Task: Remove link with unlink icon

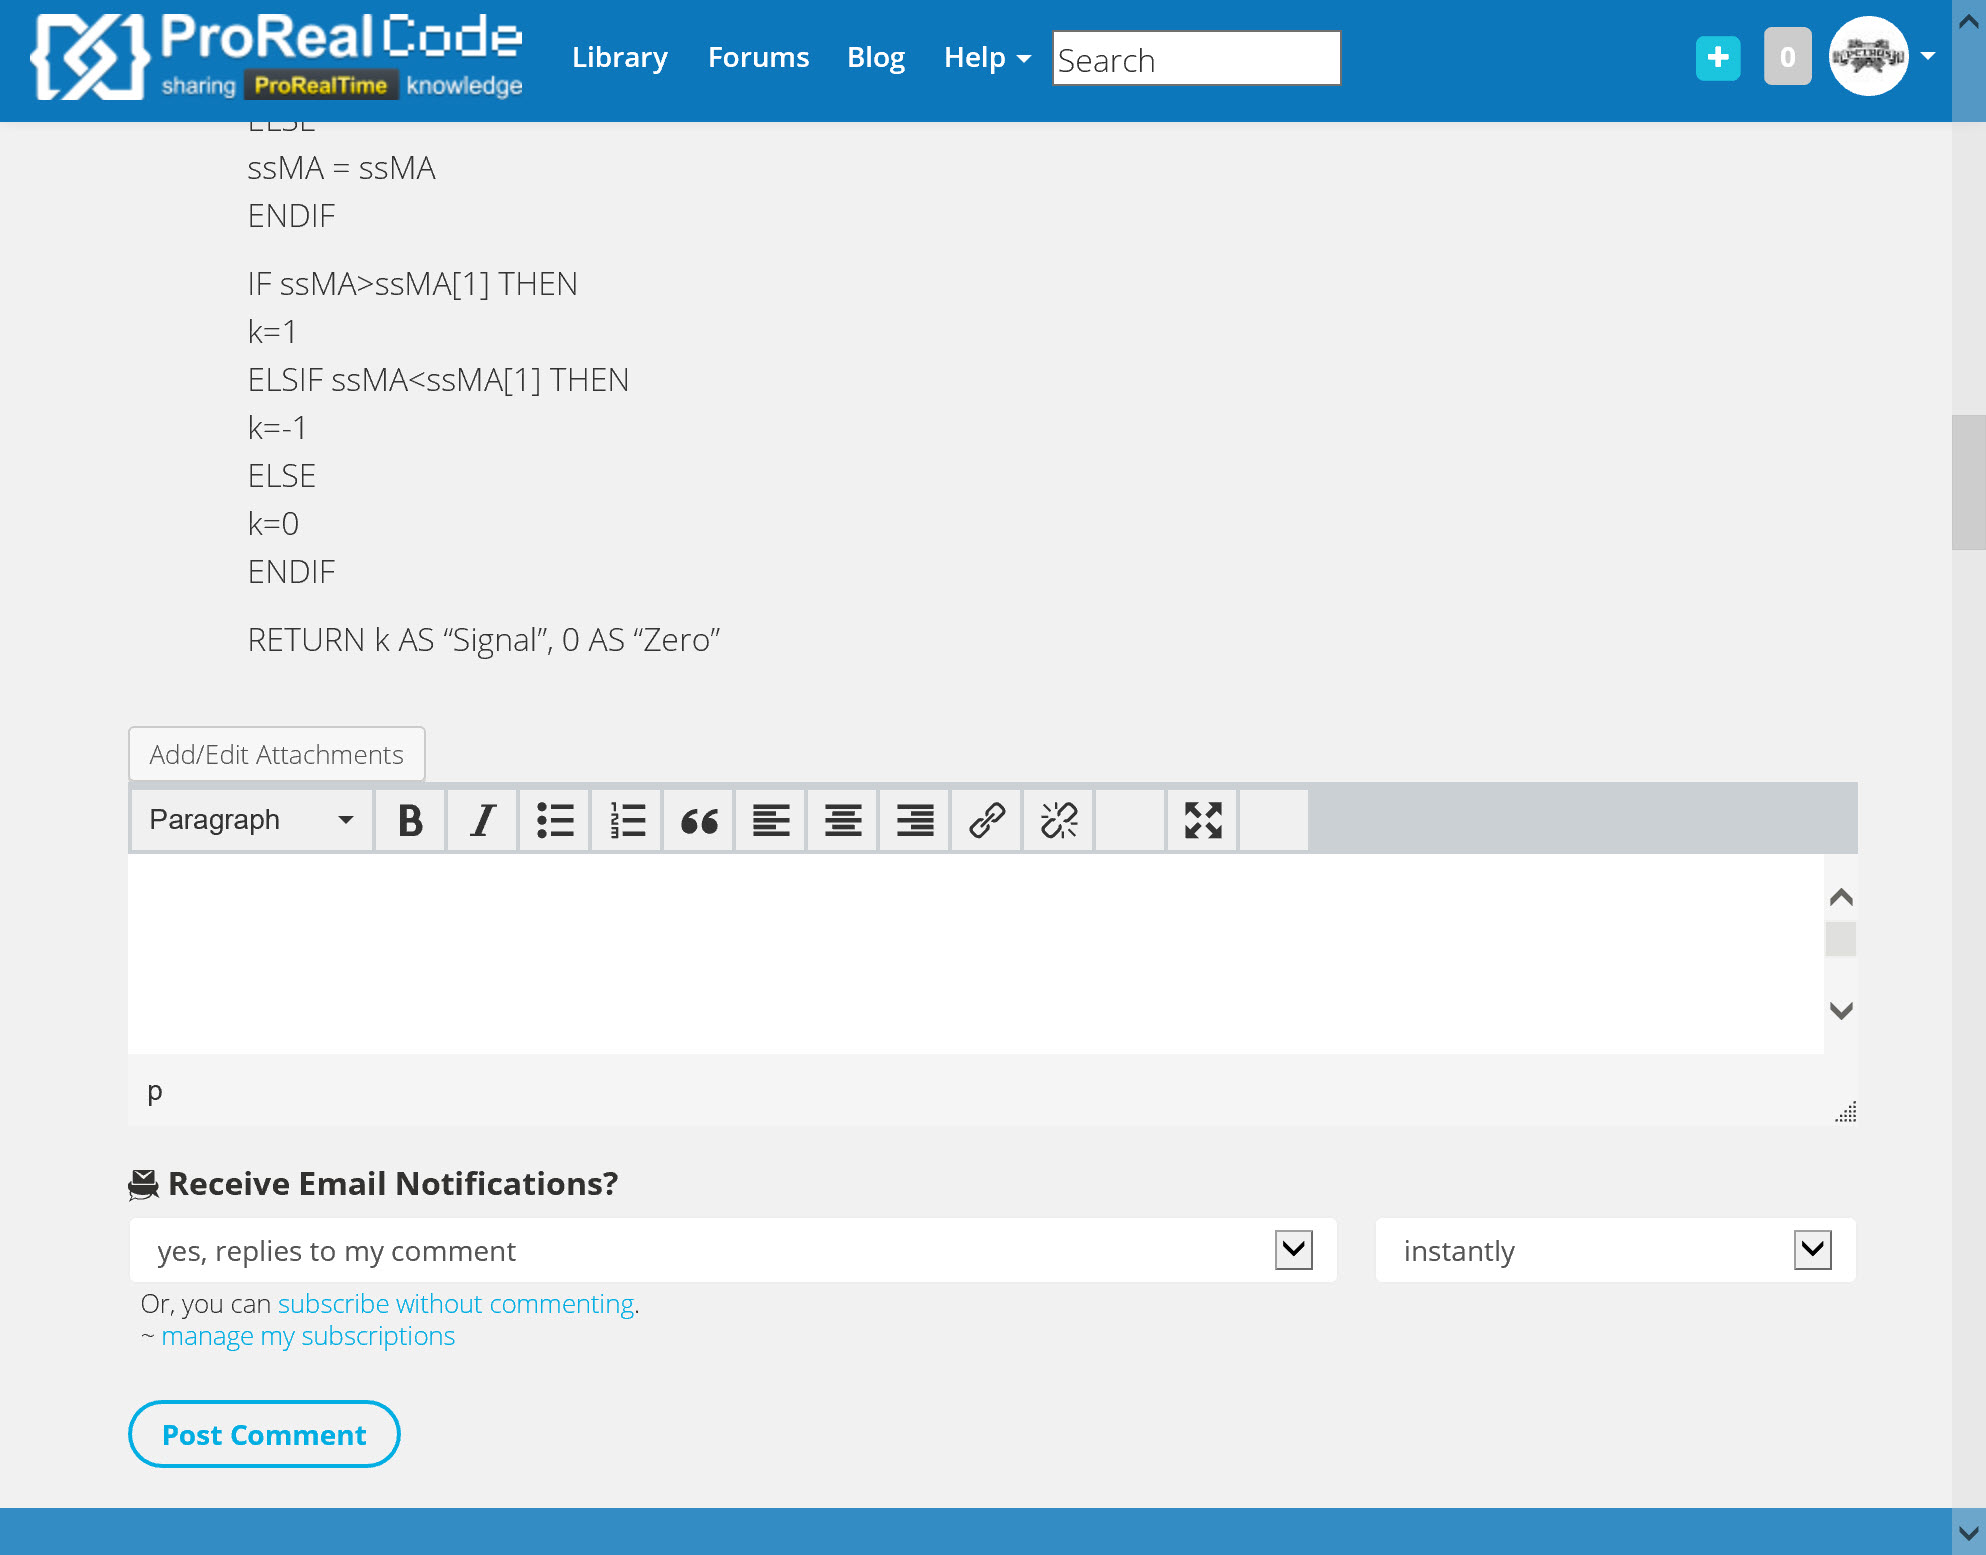Action: [x=1059, y=820]
